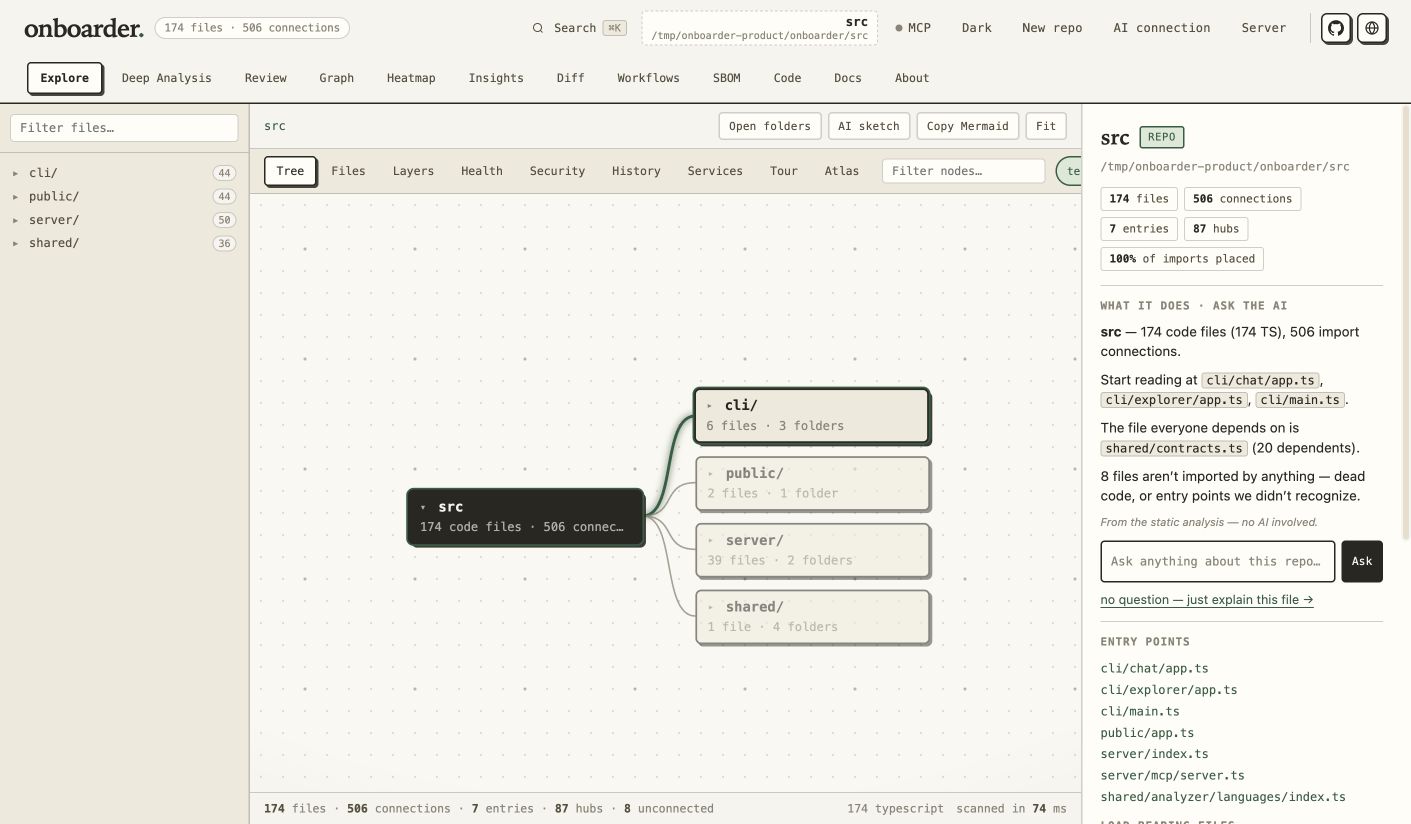Click the Ask button
The image size is (1411, 824).
tap(1362, 561)
